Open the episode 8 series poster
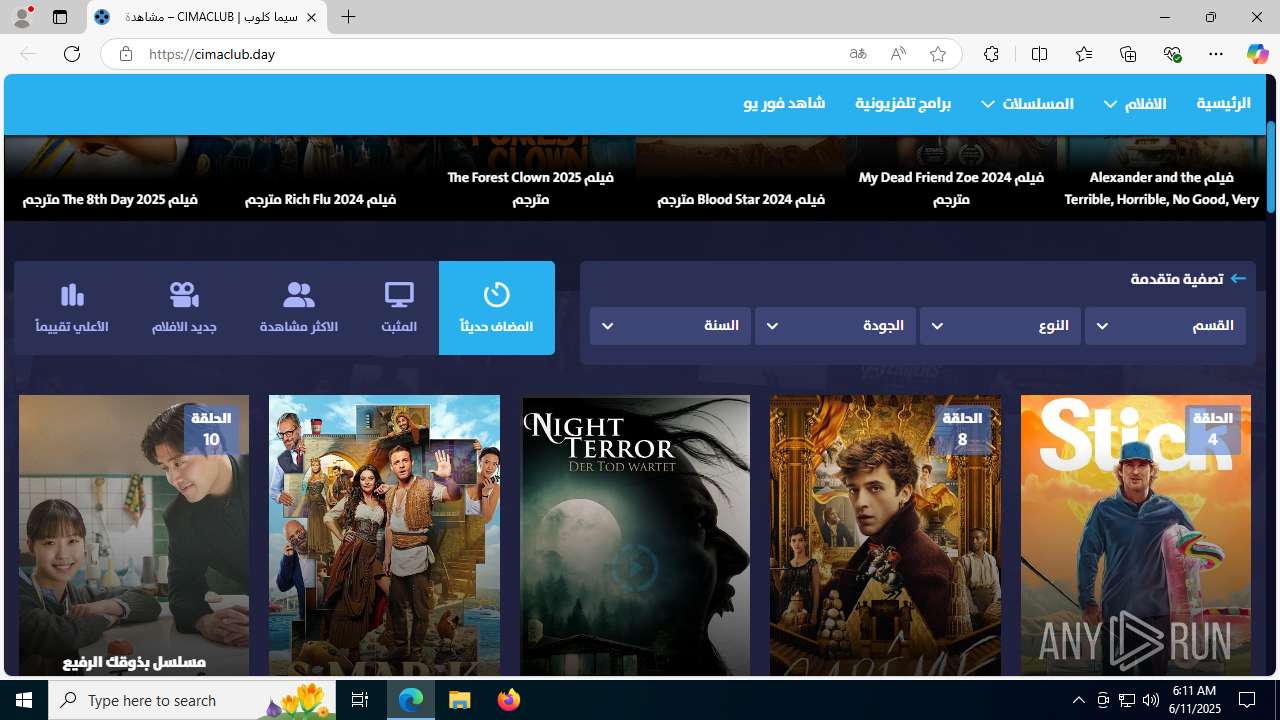1280x720 pixels. tap(885, 535)
